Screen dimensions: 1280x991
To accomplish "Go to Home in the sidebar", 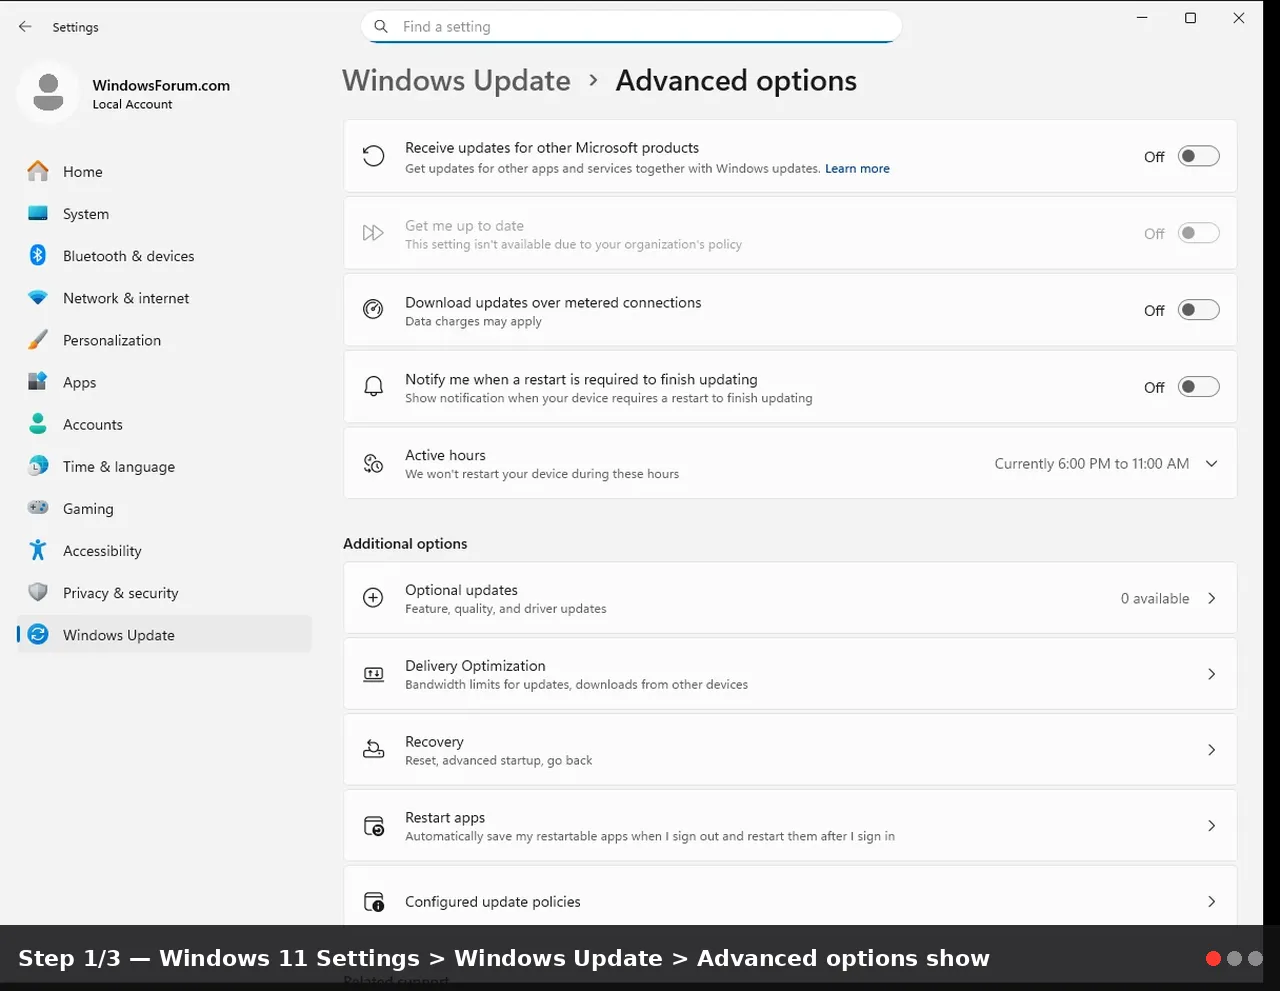I will tap(164, 172).
